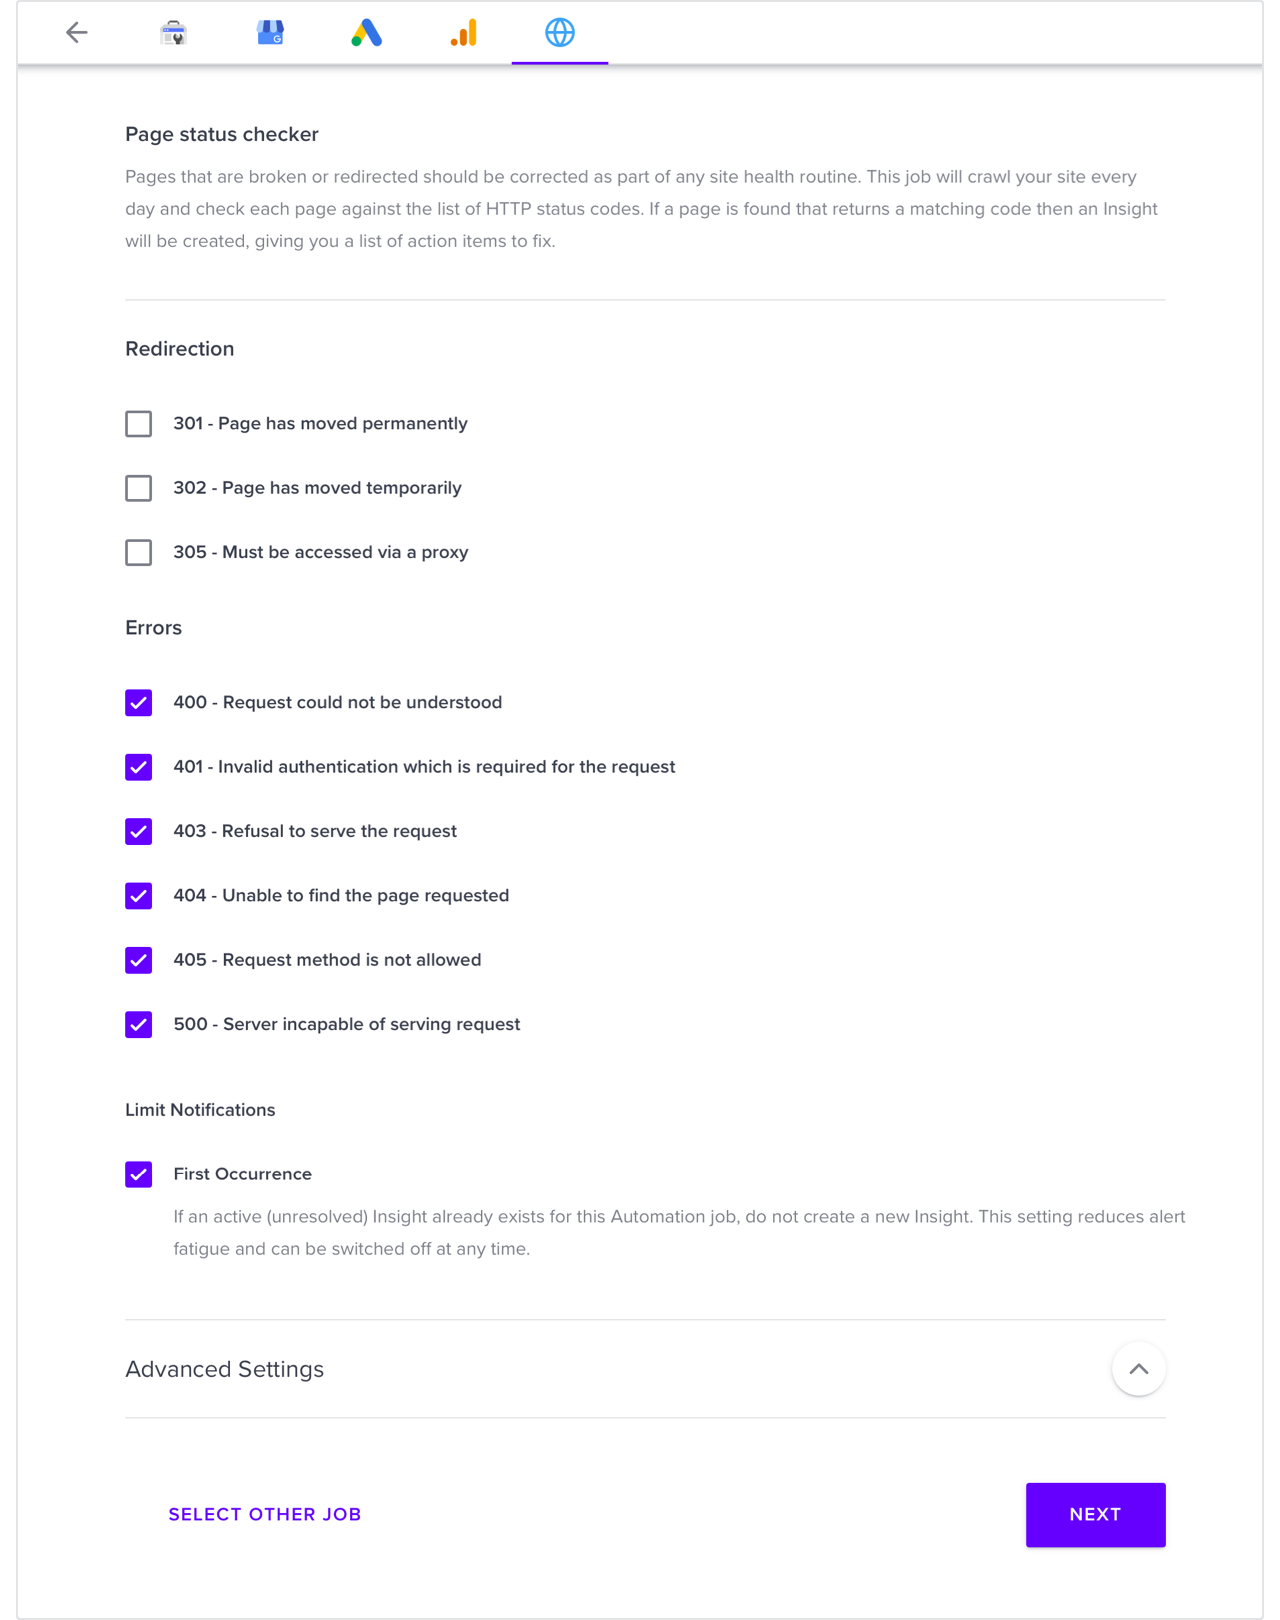Disable the 500 Server incapable checkbox

(139, 1024)
